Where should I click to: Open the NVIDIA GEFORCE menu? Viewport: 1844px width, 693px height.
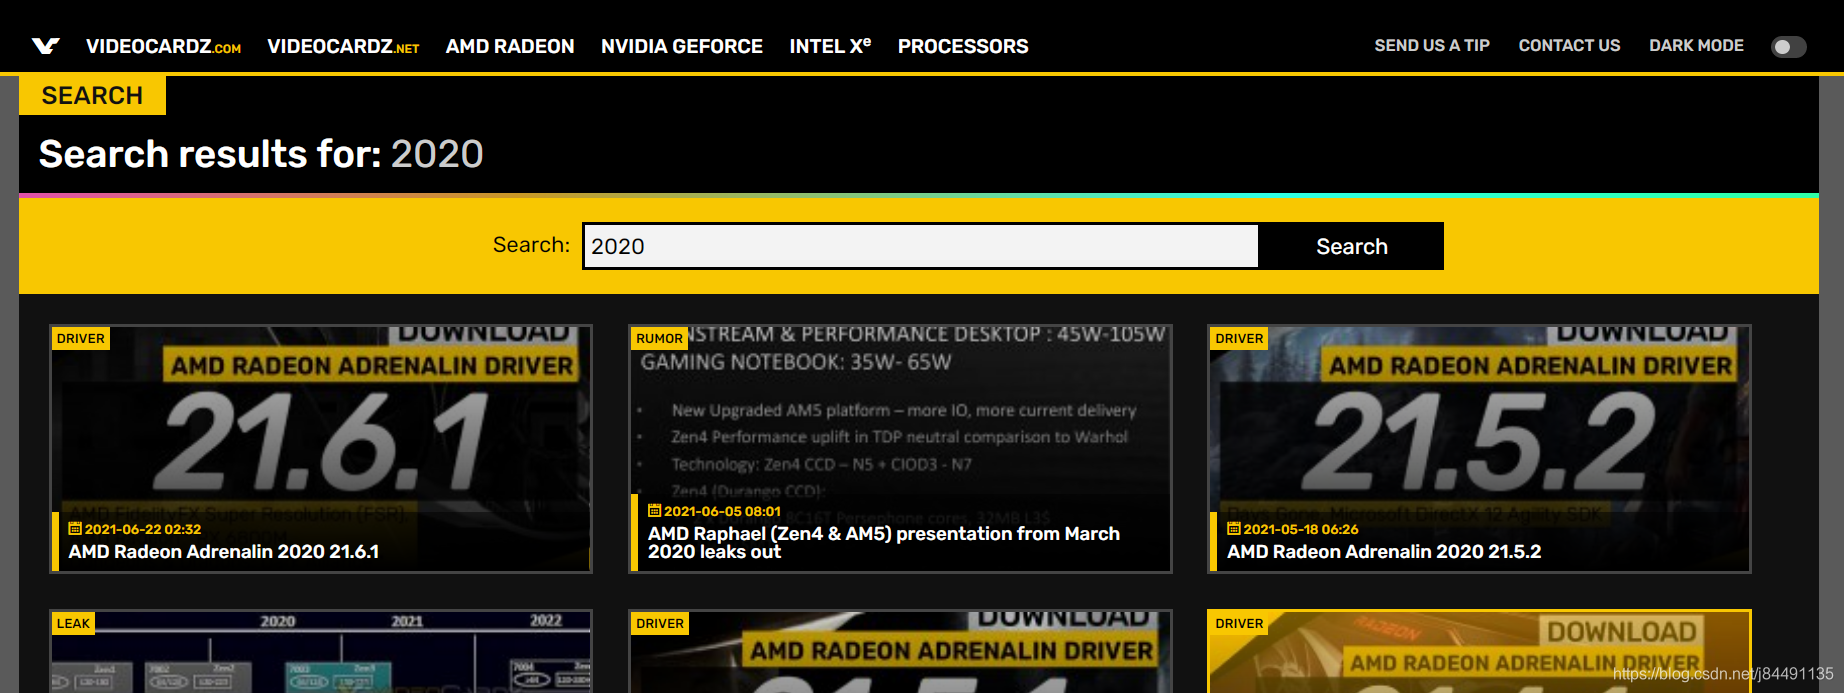point(682,46)
